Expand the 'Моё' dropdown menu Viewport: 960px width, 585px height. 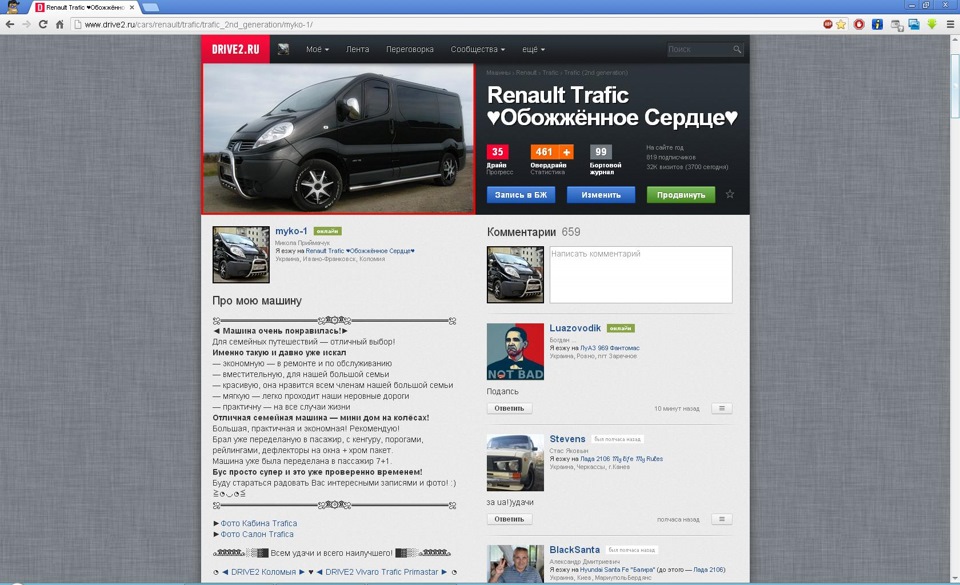317,49
